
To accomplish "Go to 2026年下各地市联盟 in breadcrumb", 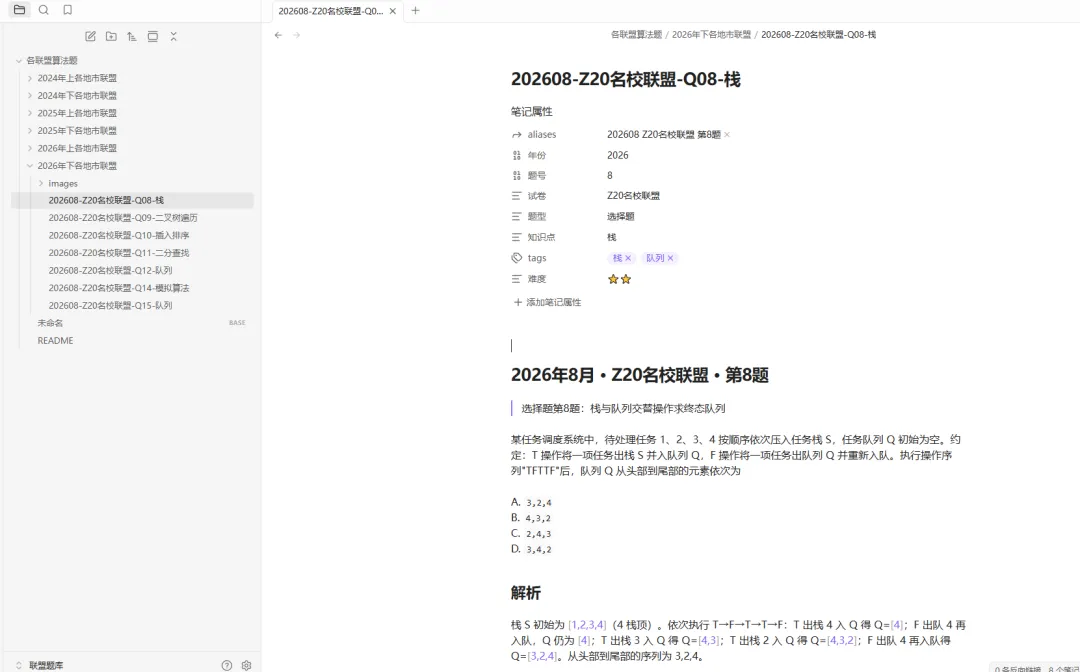I will tap(711, 34).
